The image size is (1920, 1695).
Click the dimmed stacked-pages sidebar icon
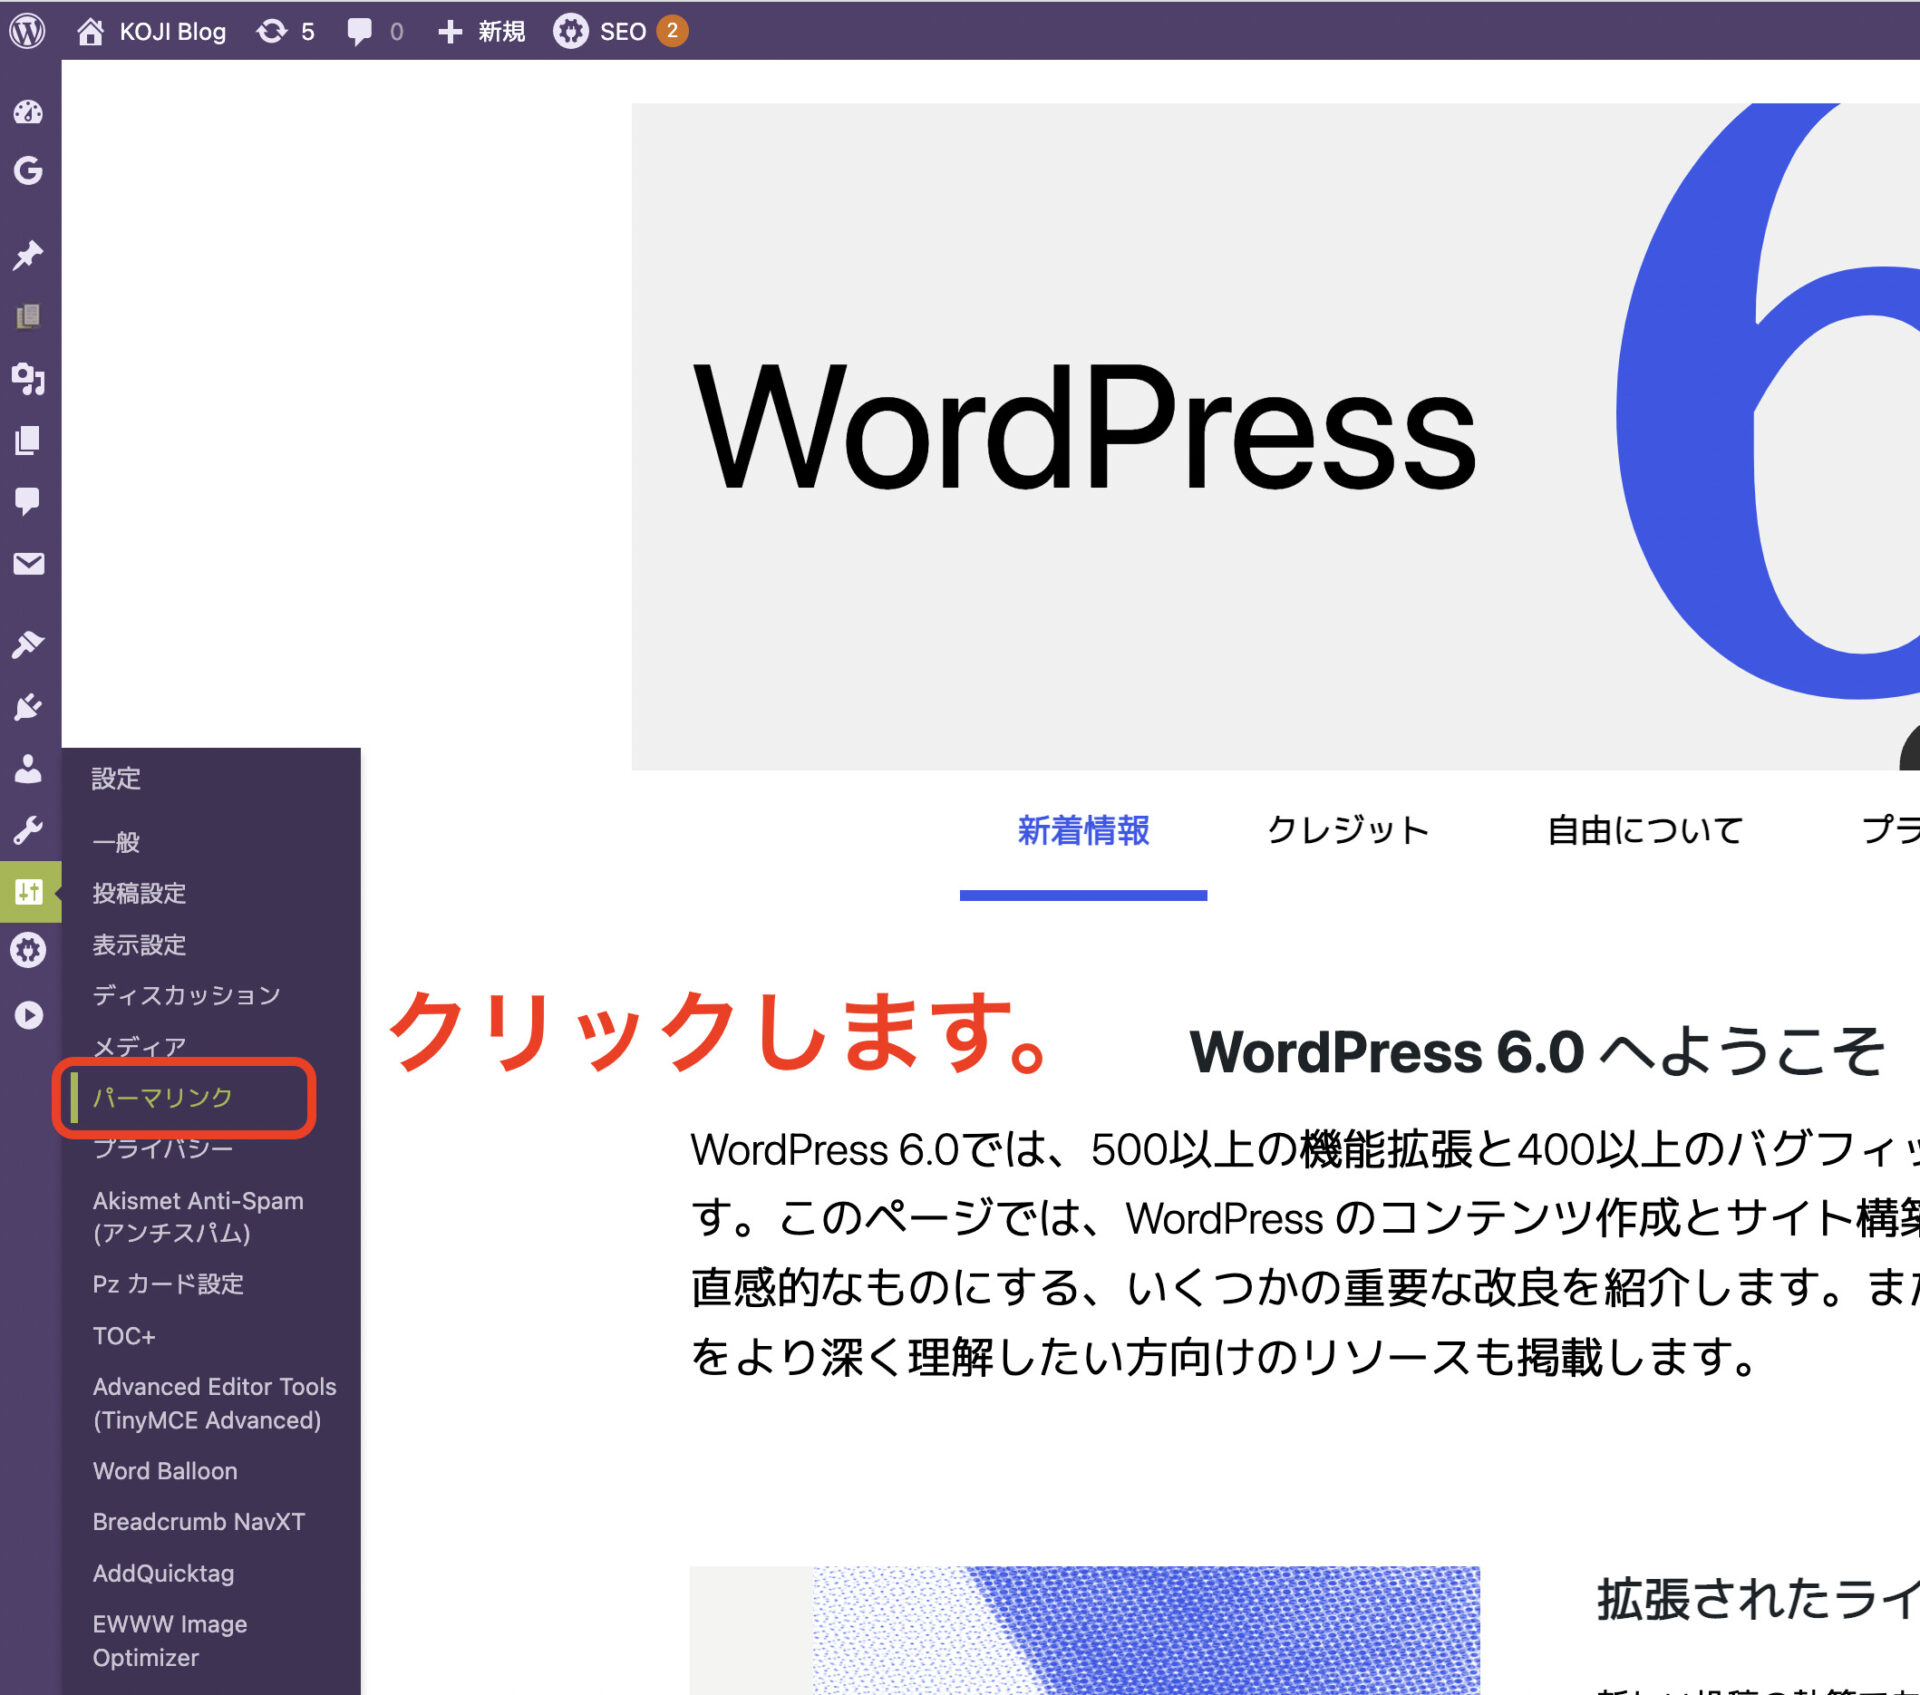(x=28, y=316)
